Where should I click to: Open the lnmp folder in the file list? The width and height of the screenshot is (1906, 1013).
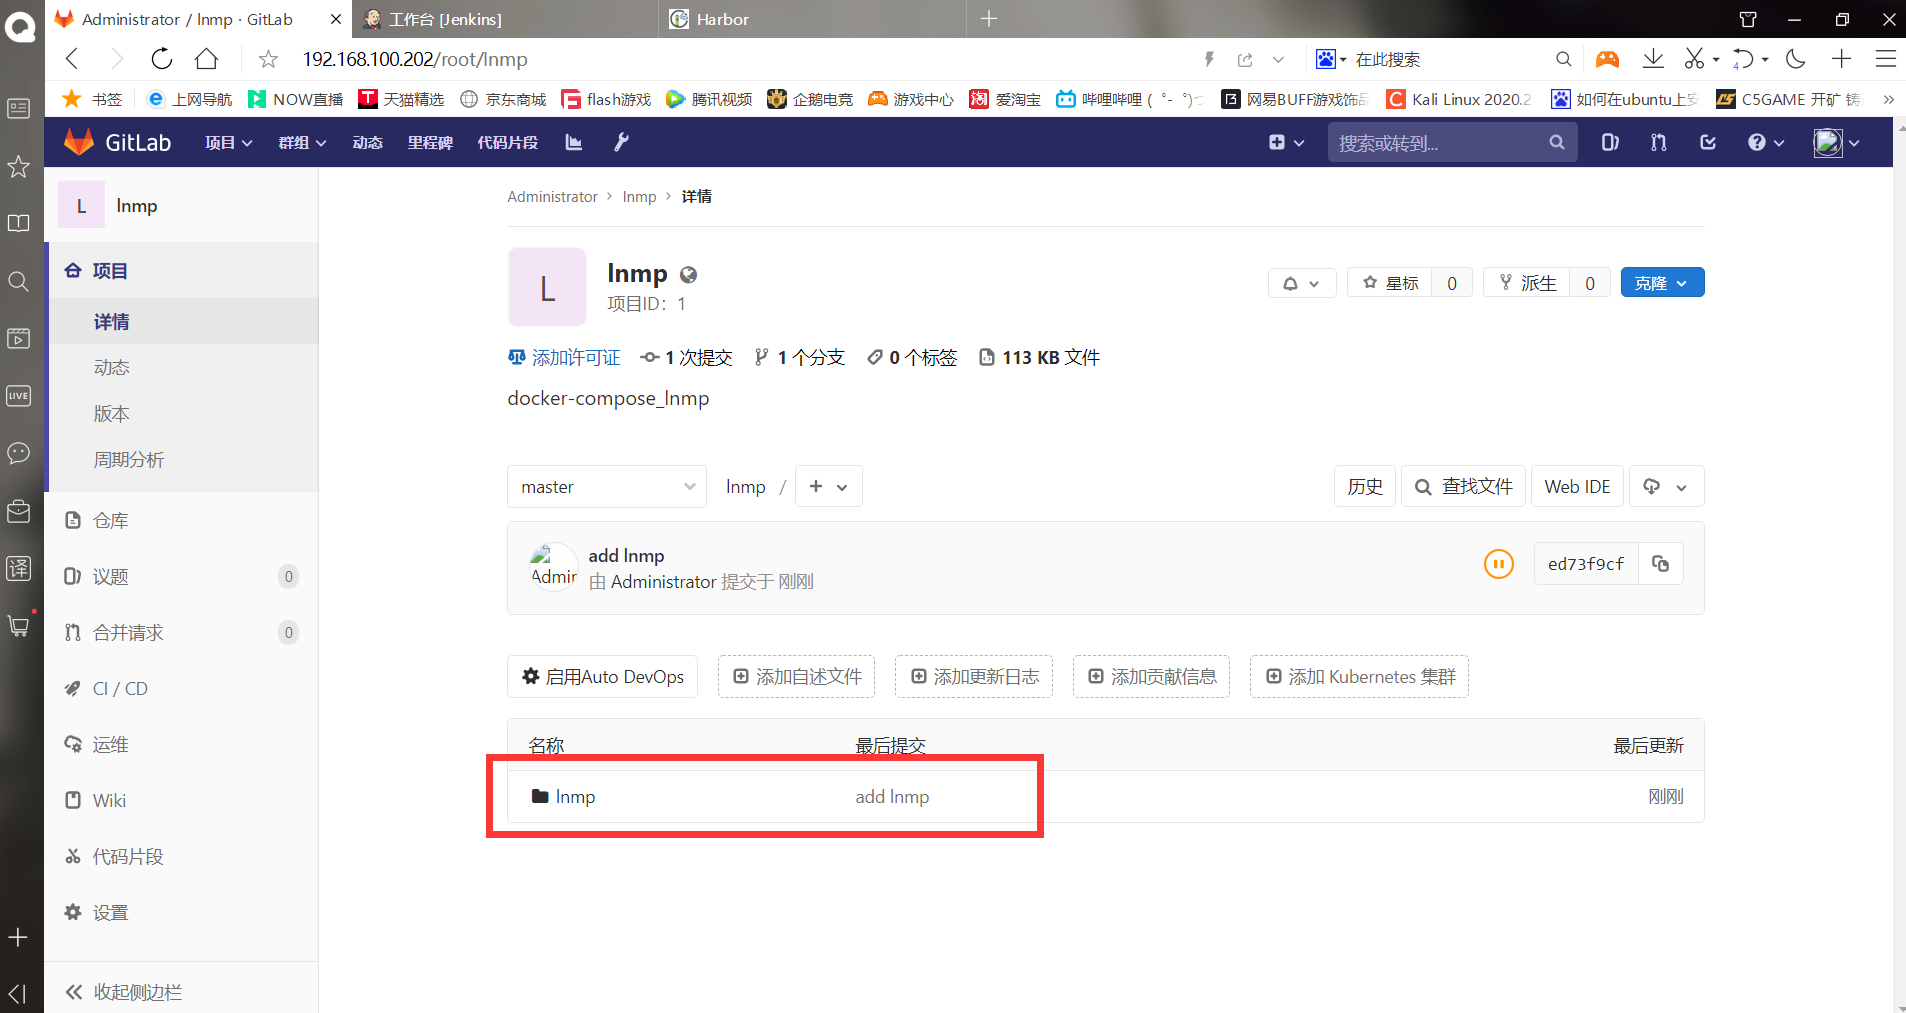(x=577, y=796)
